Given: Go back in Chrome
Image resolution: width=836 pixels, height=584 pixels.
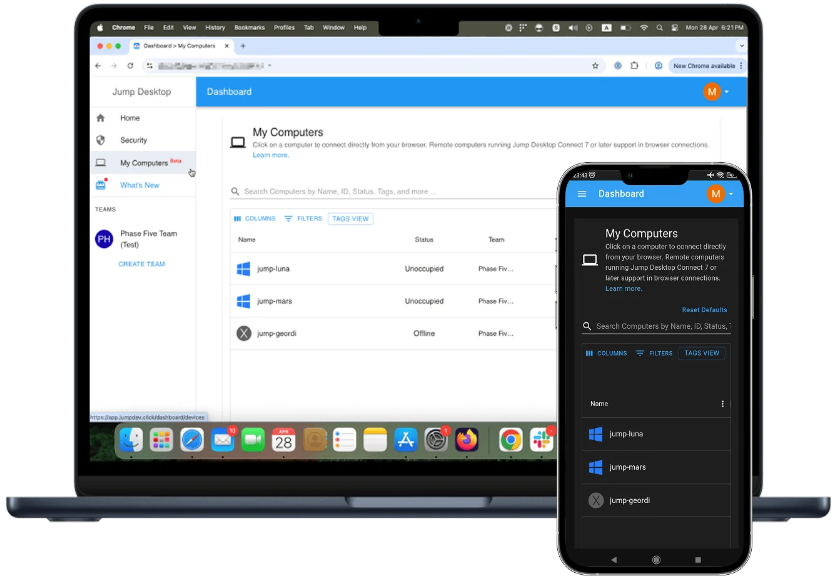Looking at the screenshot, I should coord(98,66).
